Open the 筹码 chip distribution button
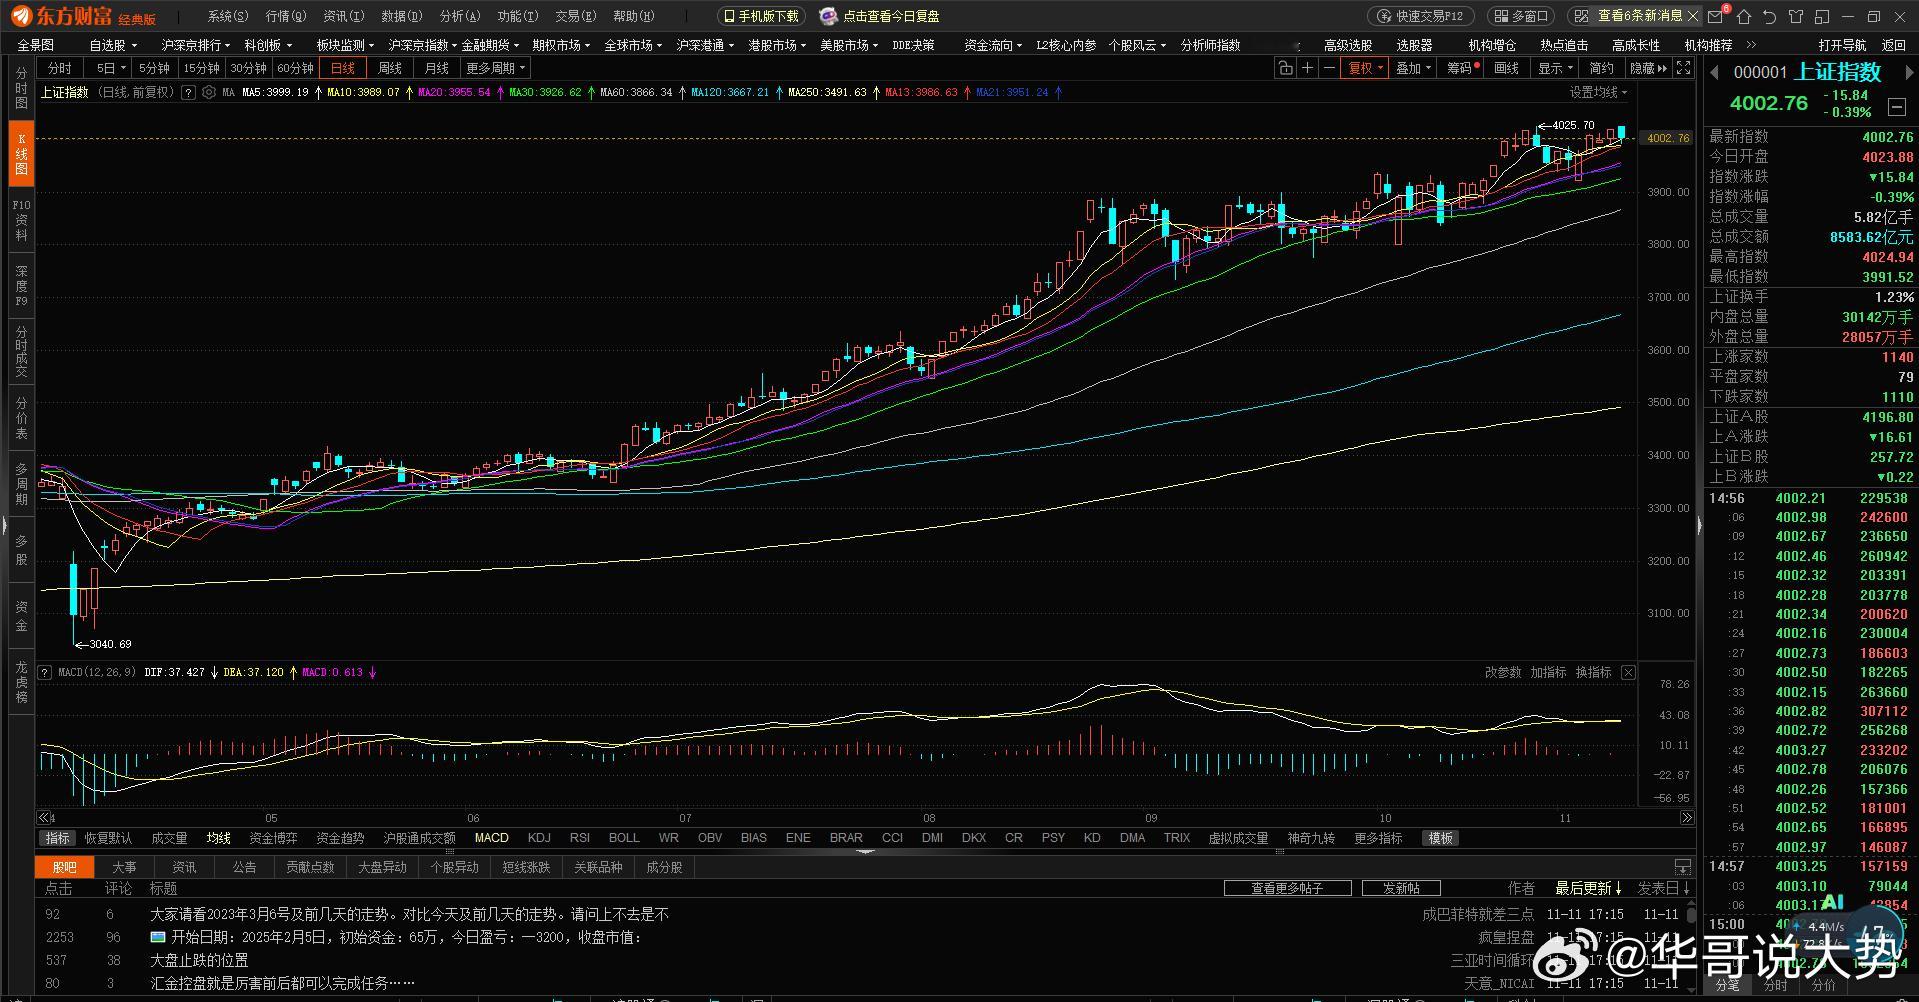Viewport: 1919px width, 1002px height. click(x=1460, y=68)
